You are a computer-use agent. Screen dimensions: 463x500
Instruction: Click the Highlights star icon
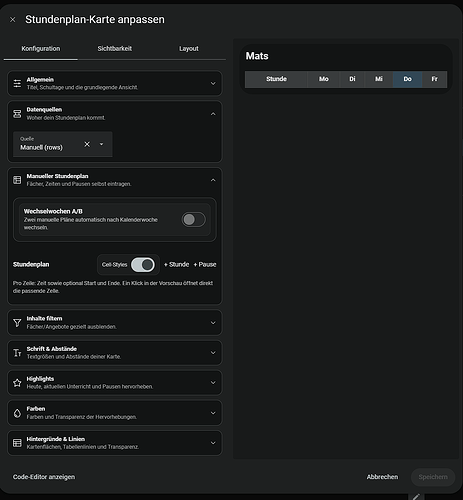tap(17, 383)
